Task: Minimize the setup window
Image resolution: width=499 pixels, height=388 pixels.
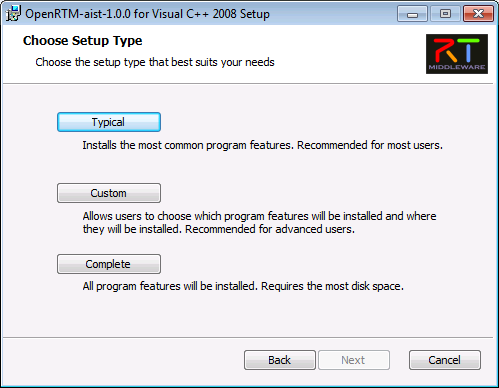Action: [412, 14]
